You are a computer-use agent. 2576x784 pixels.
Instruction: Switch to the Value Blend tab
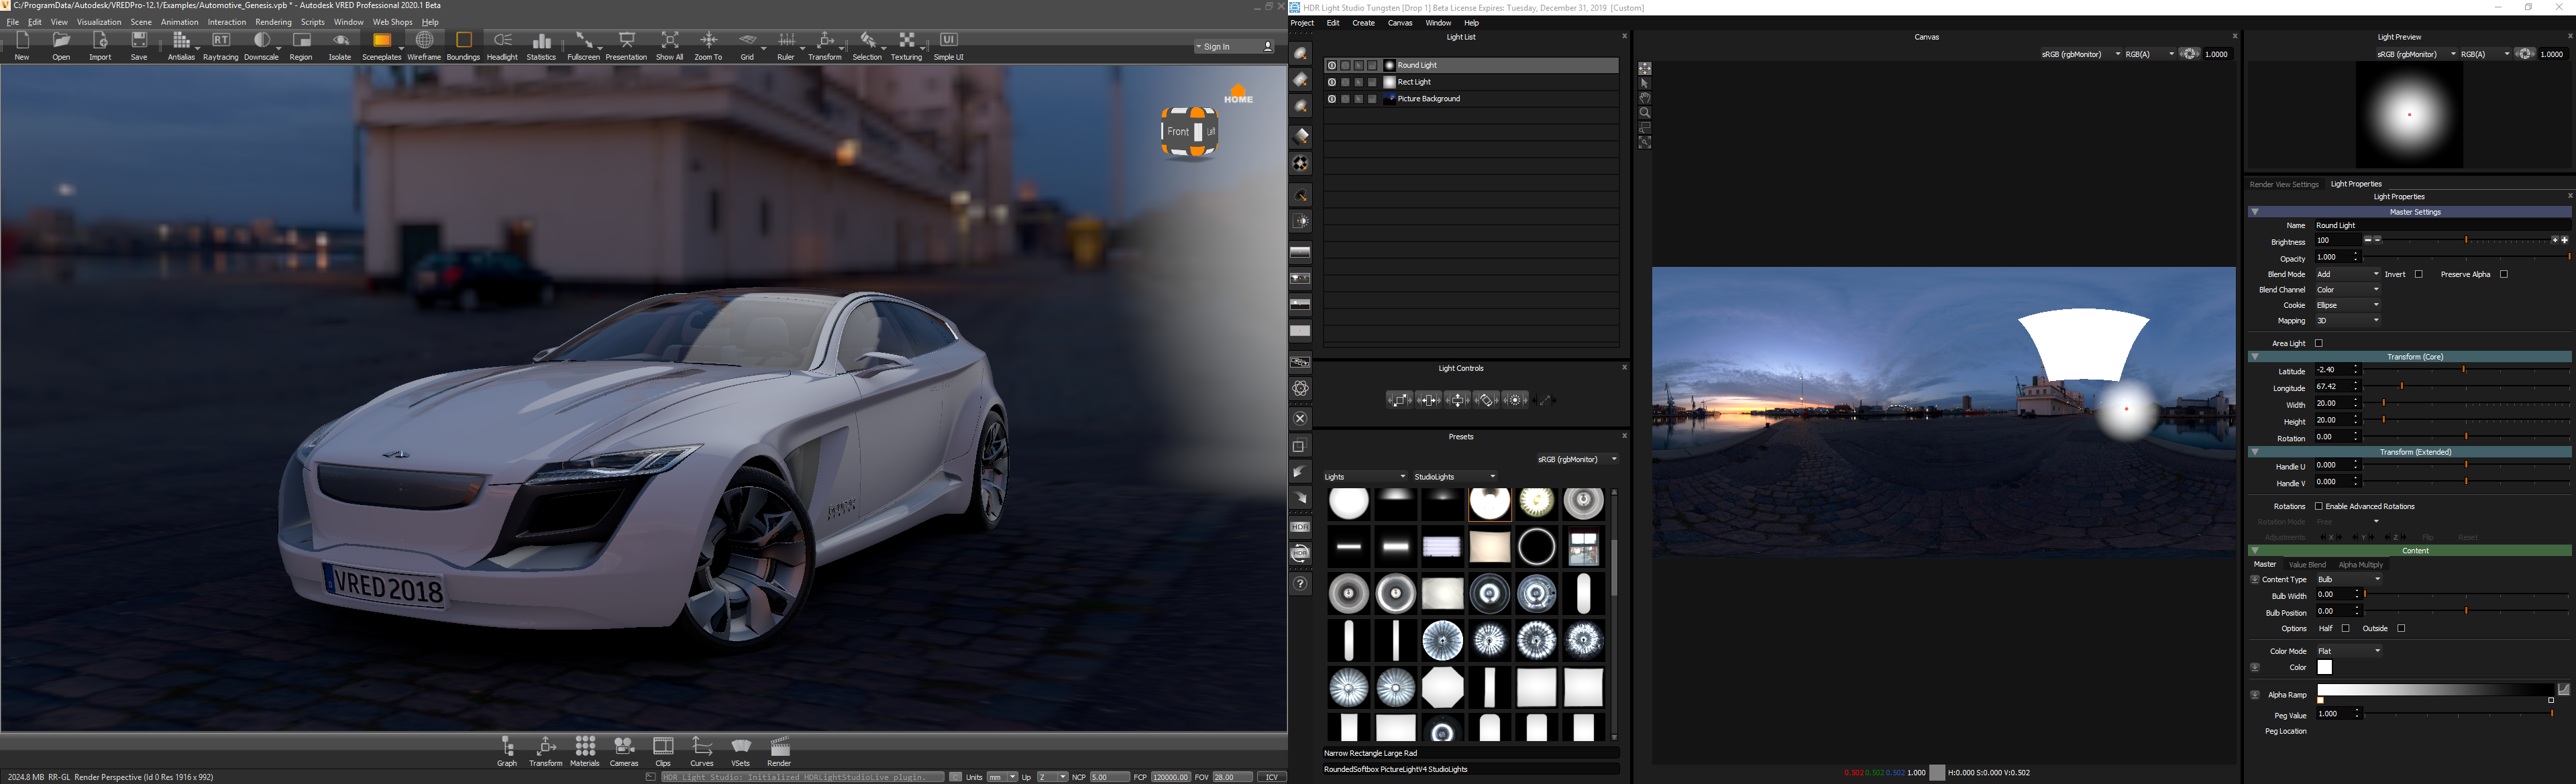(x=2307, y=565)
